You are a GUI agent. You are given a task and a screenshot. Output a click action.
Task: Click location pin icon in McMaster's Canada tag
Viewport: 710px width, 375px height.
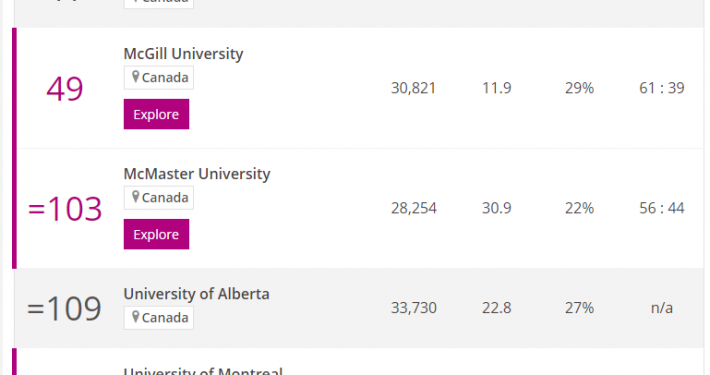tap(135, 197)
